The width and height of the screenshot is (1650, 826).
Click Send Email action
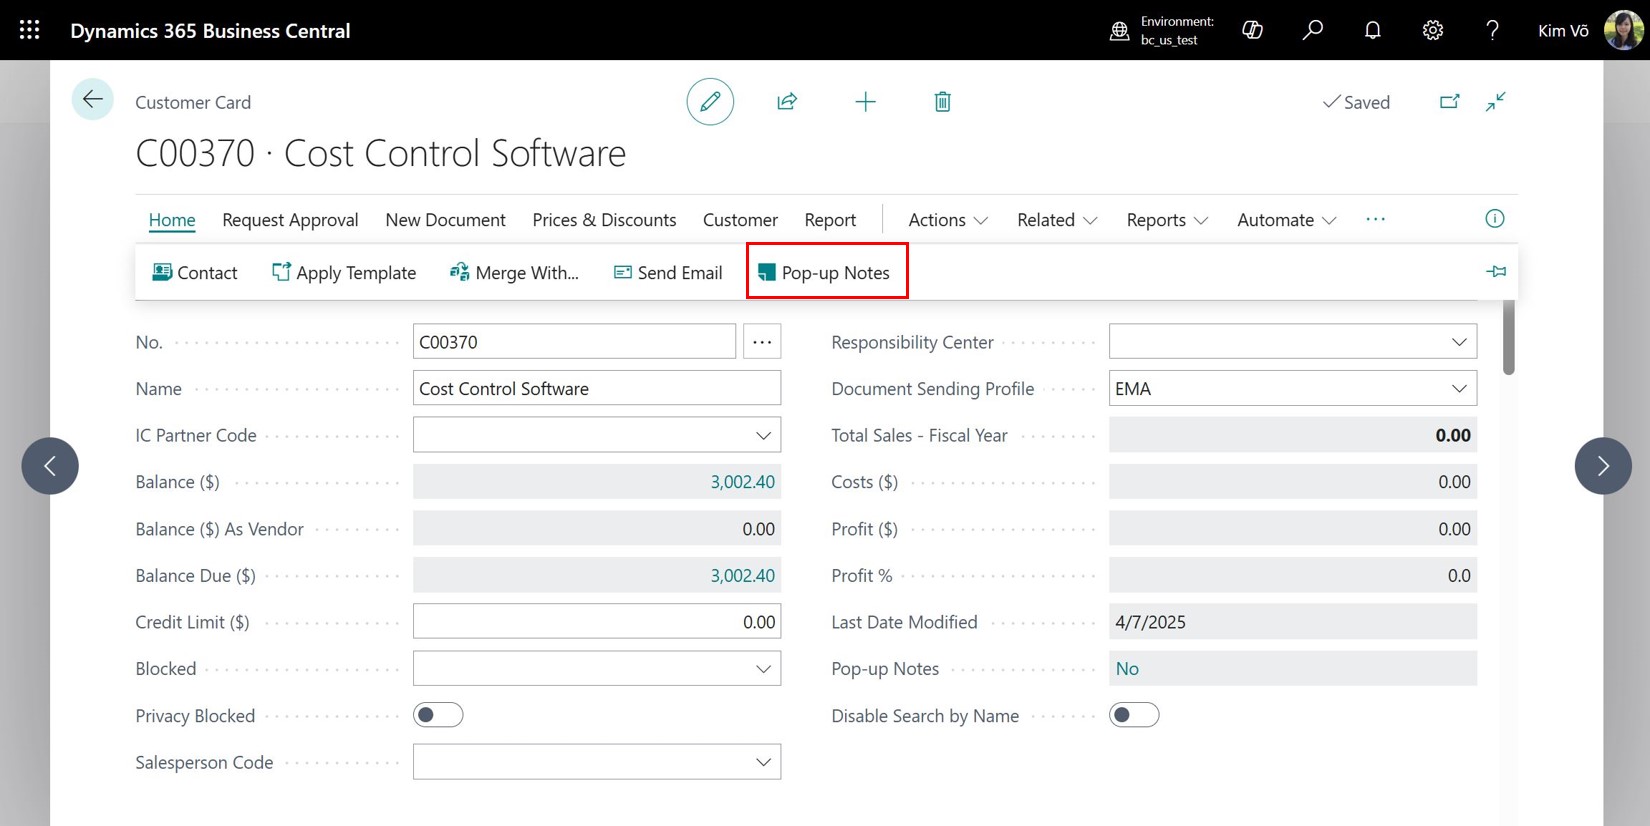pos(668,272)
